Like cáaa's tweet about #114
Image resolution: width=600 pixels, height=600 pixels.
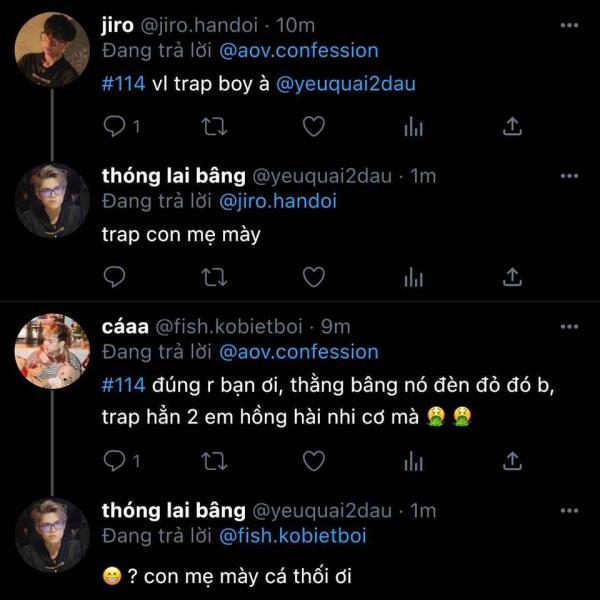click(313, 459)
